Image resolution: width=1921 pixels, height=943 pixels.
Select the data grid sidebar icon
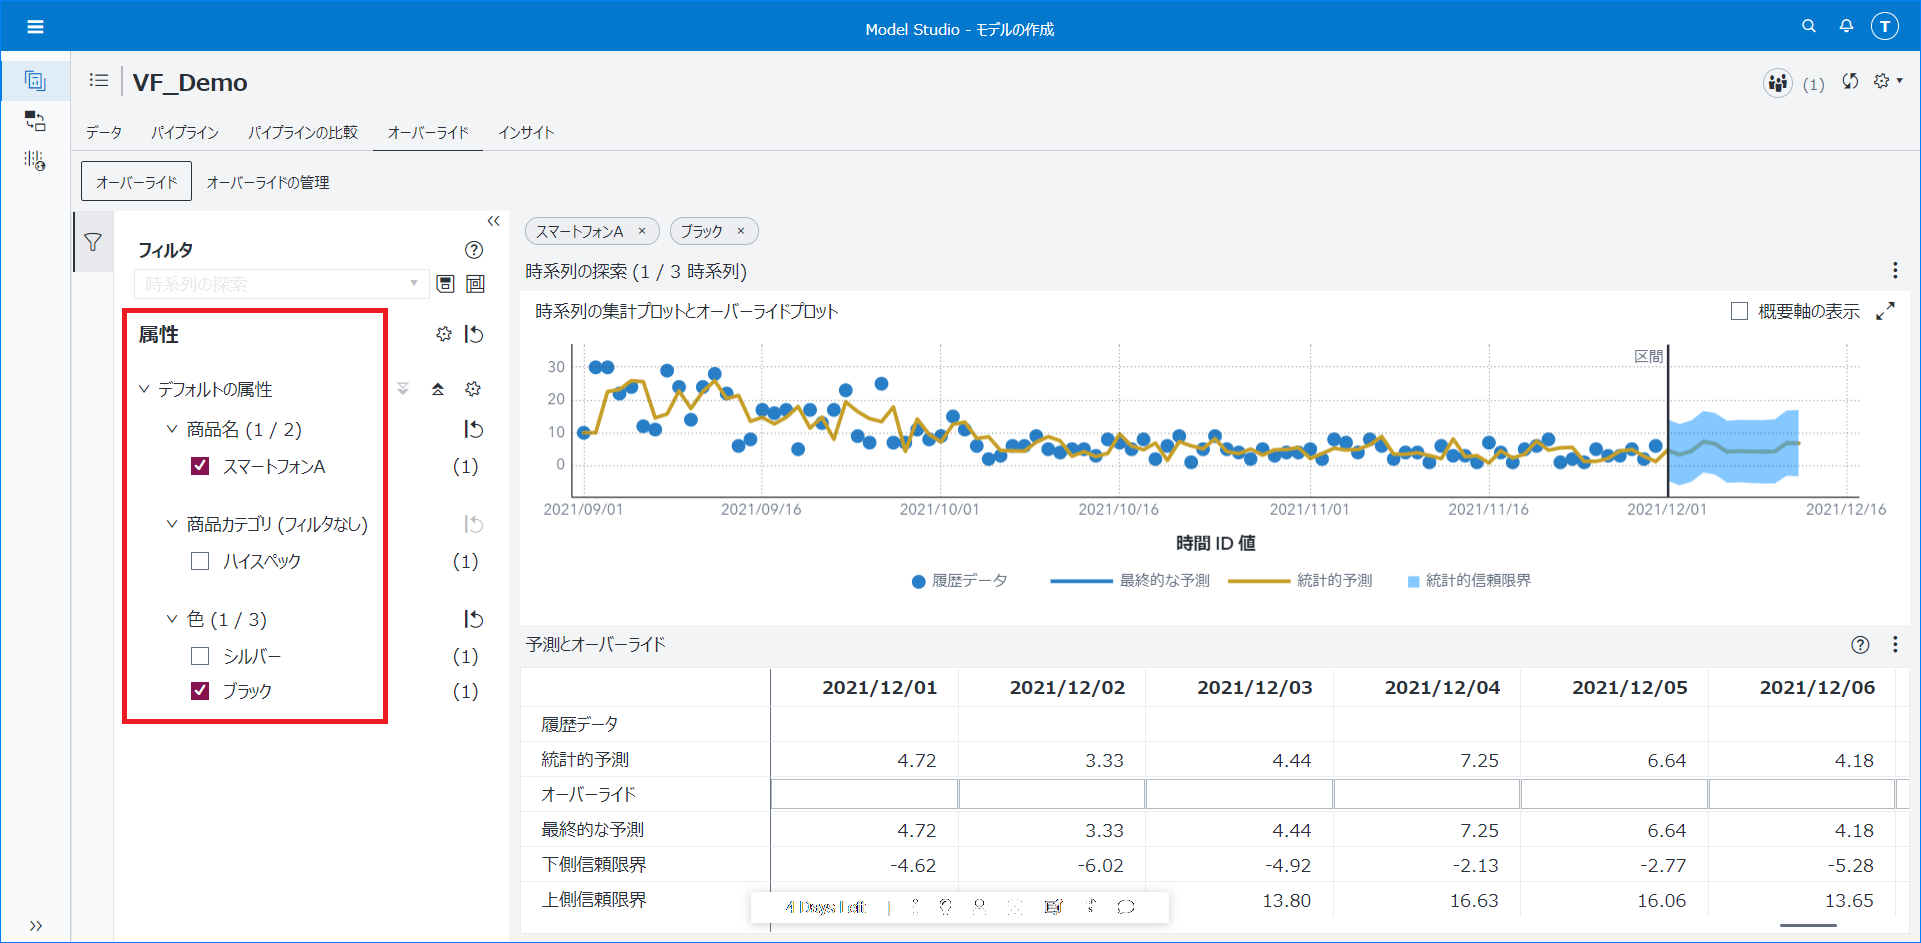[35, 161]
